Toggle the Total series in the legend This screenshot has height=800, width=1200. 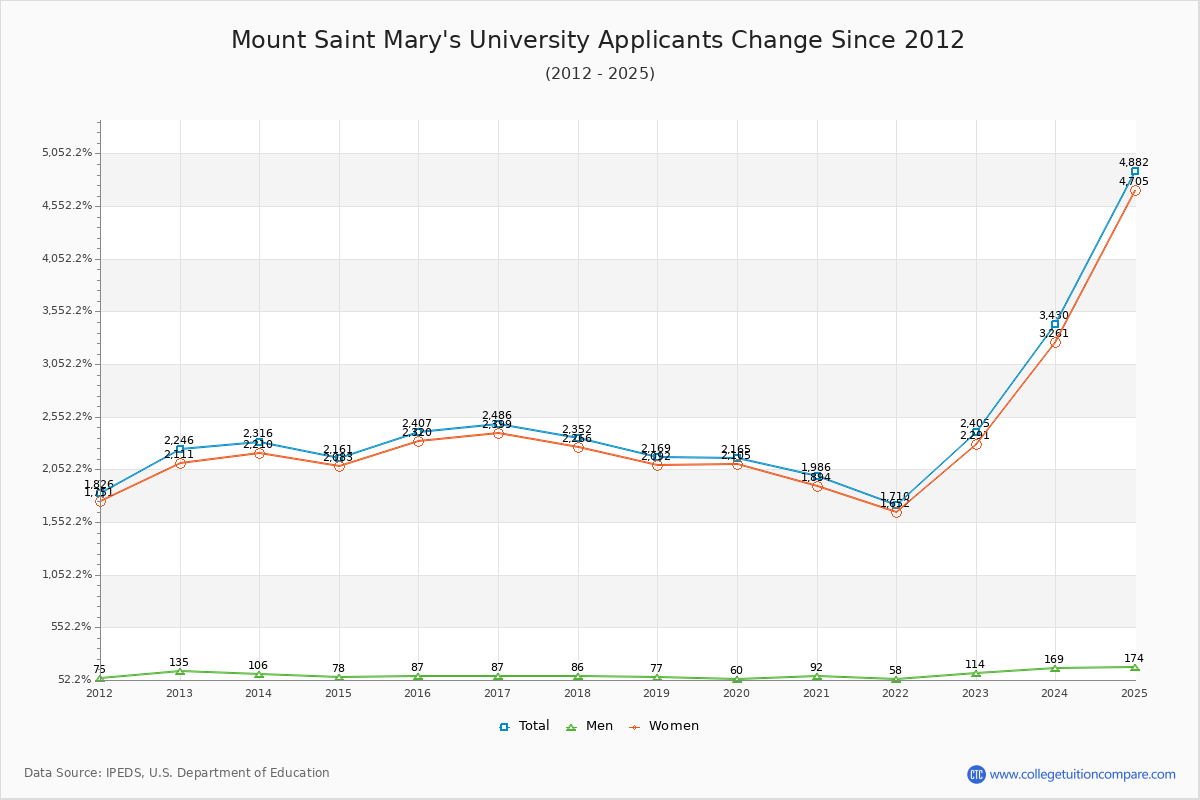tap(524, 726)
